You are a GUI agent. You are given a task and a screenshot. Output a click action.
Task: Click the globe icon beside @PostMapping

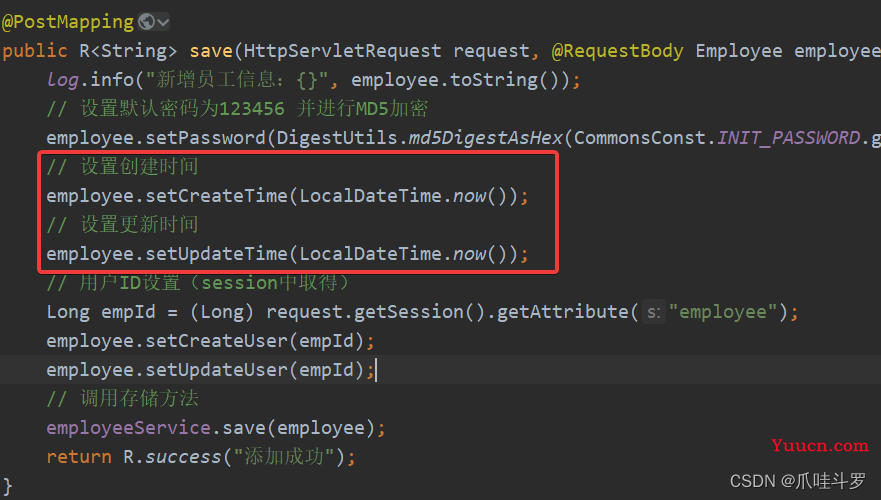pos(147,21)
